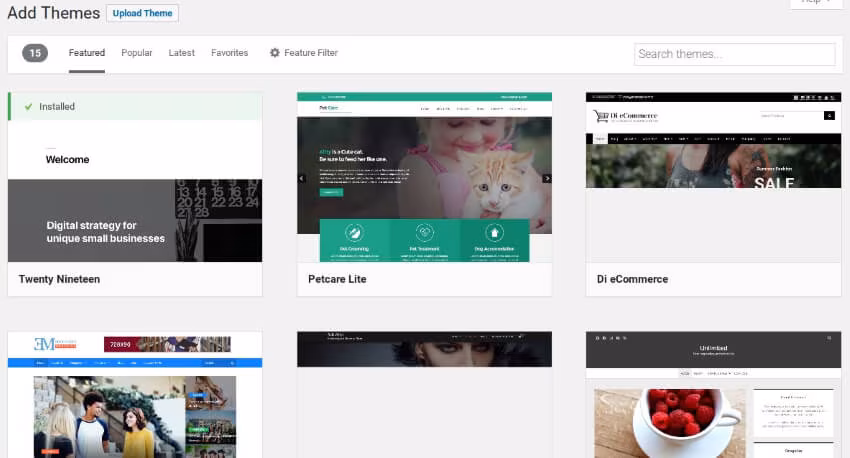Viewport: 850px width, 458px height.
Task: Open the Di eCommerce theme preview
Action: click(713, 177)
